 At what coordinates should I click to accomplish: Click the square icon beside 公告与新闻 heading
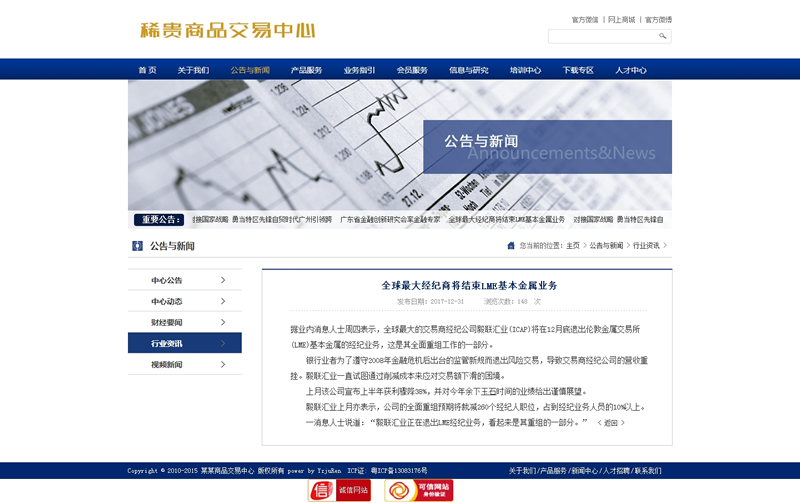pos(137,246)
